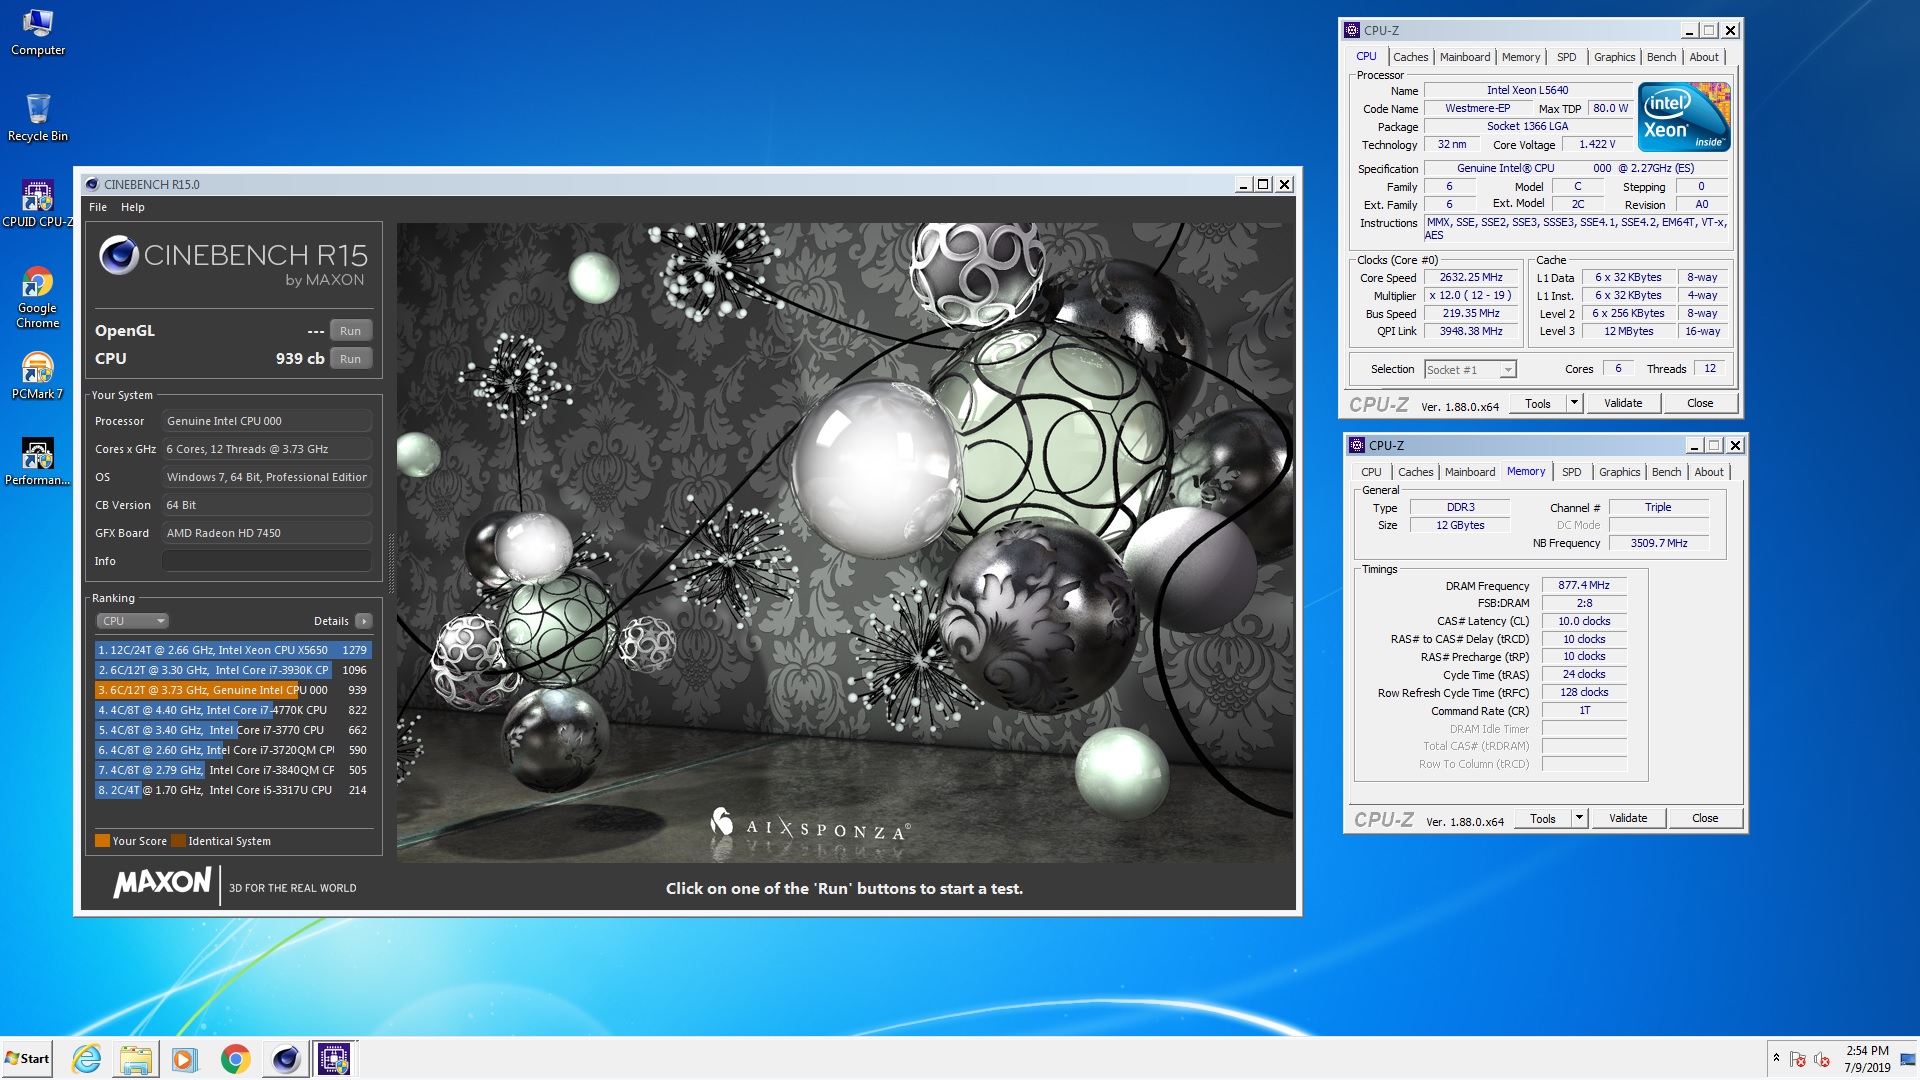This screenshot has width=1920, height=1080.
Task: Select ranking row Core i7-3930K 1096
Action: point(233,670)
